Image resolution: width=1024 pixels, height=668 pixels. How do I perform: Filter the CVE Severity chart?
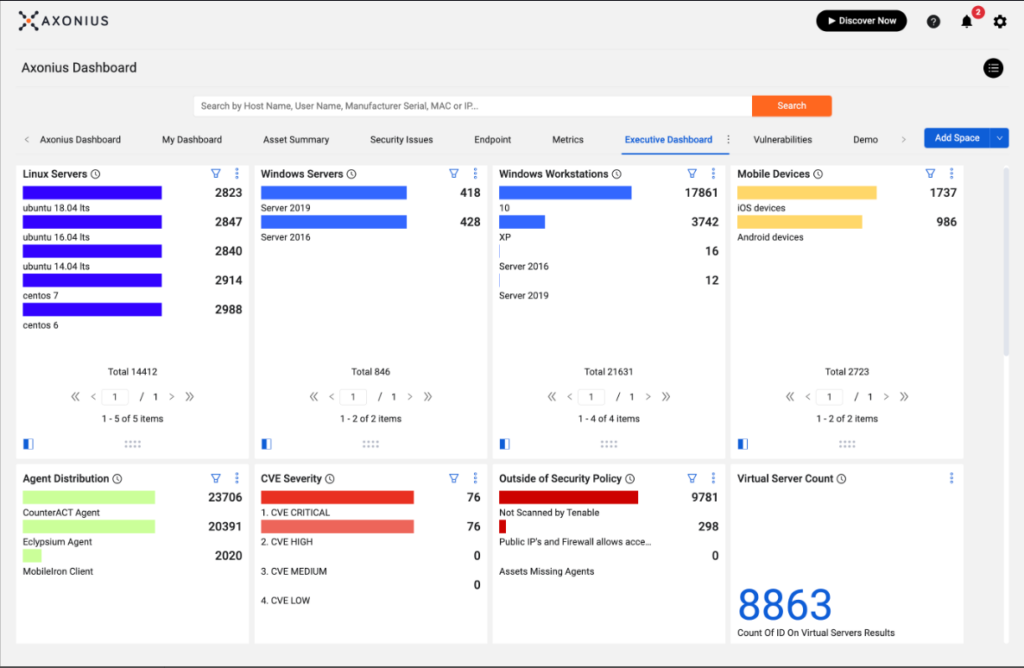[454, 479]
